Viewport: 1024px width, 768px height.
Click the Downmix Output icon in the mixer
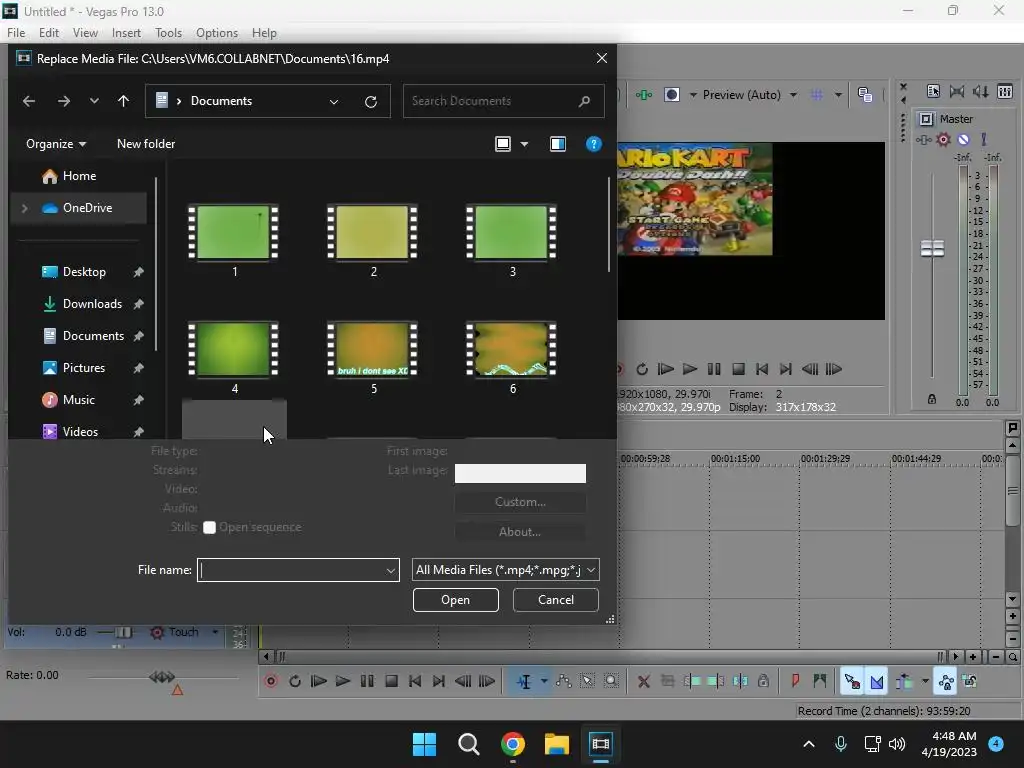(x=957, y=91)
